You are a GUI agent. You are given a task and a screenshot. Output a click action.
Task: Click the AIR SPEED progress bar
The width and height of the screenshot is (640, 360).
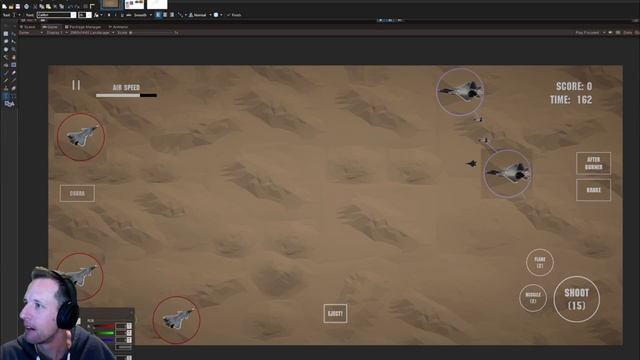[127, 95]
